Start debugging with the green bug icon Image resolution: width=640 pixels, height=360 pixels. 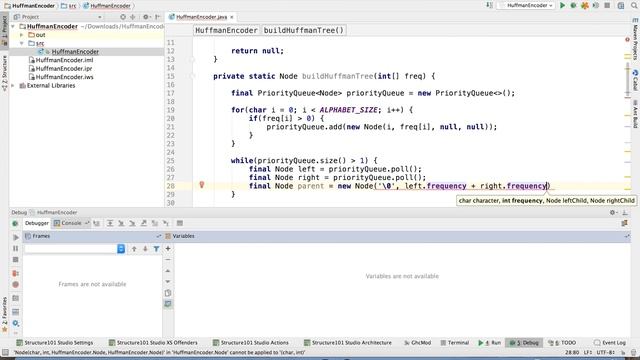click(573, 6)
